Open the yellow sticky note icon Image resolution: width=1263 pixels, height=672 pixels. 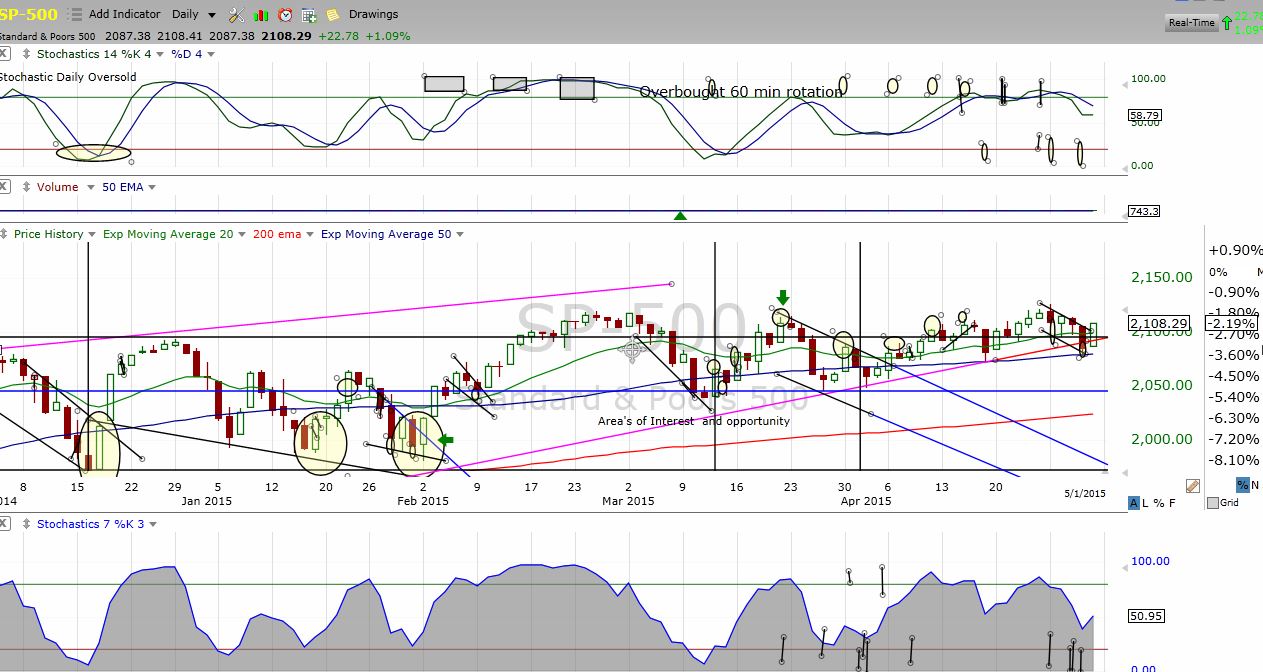pos(333,15)
